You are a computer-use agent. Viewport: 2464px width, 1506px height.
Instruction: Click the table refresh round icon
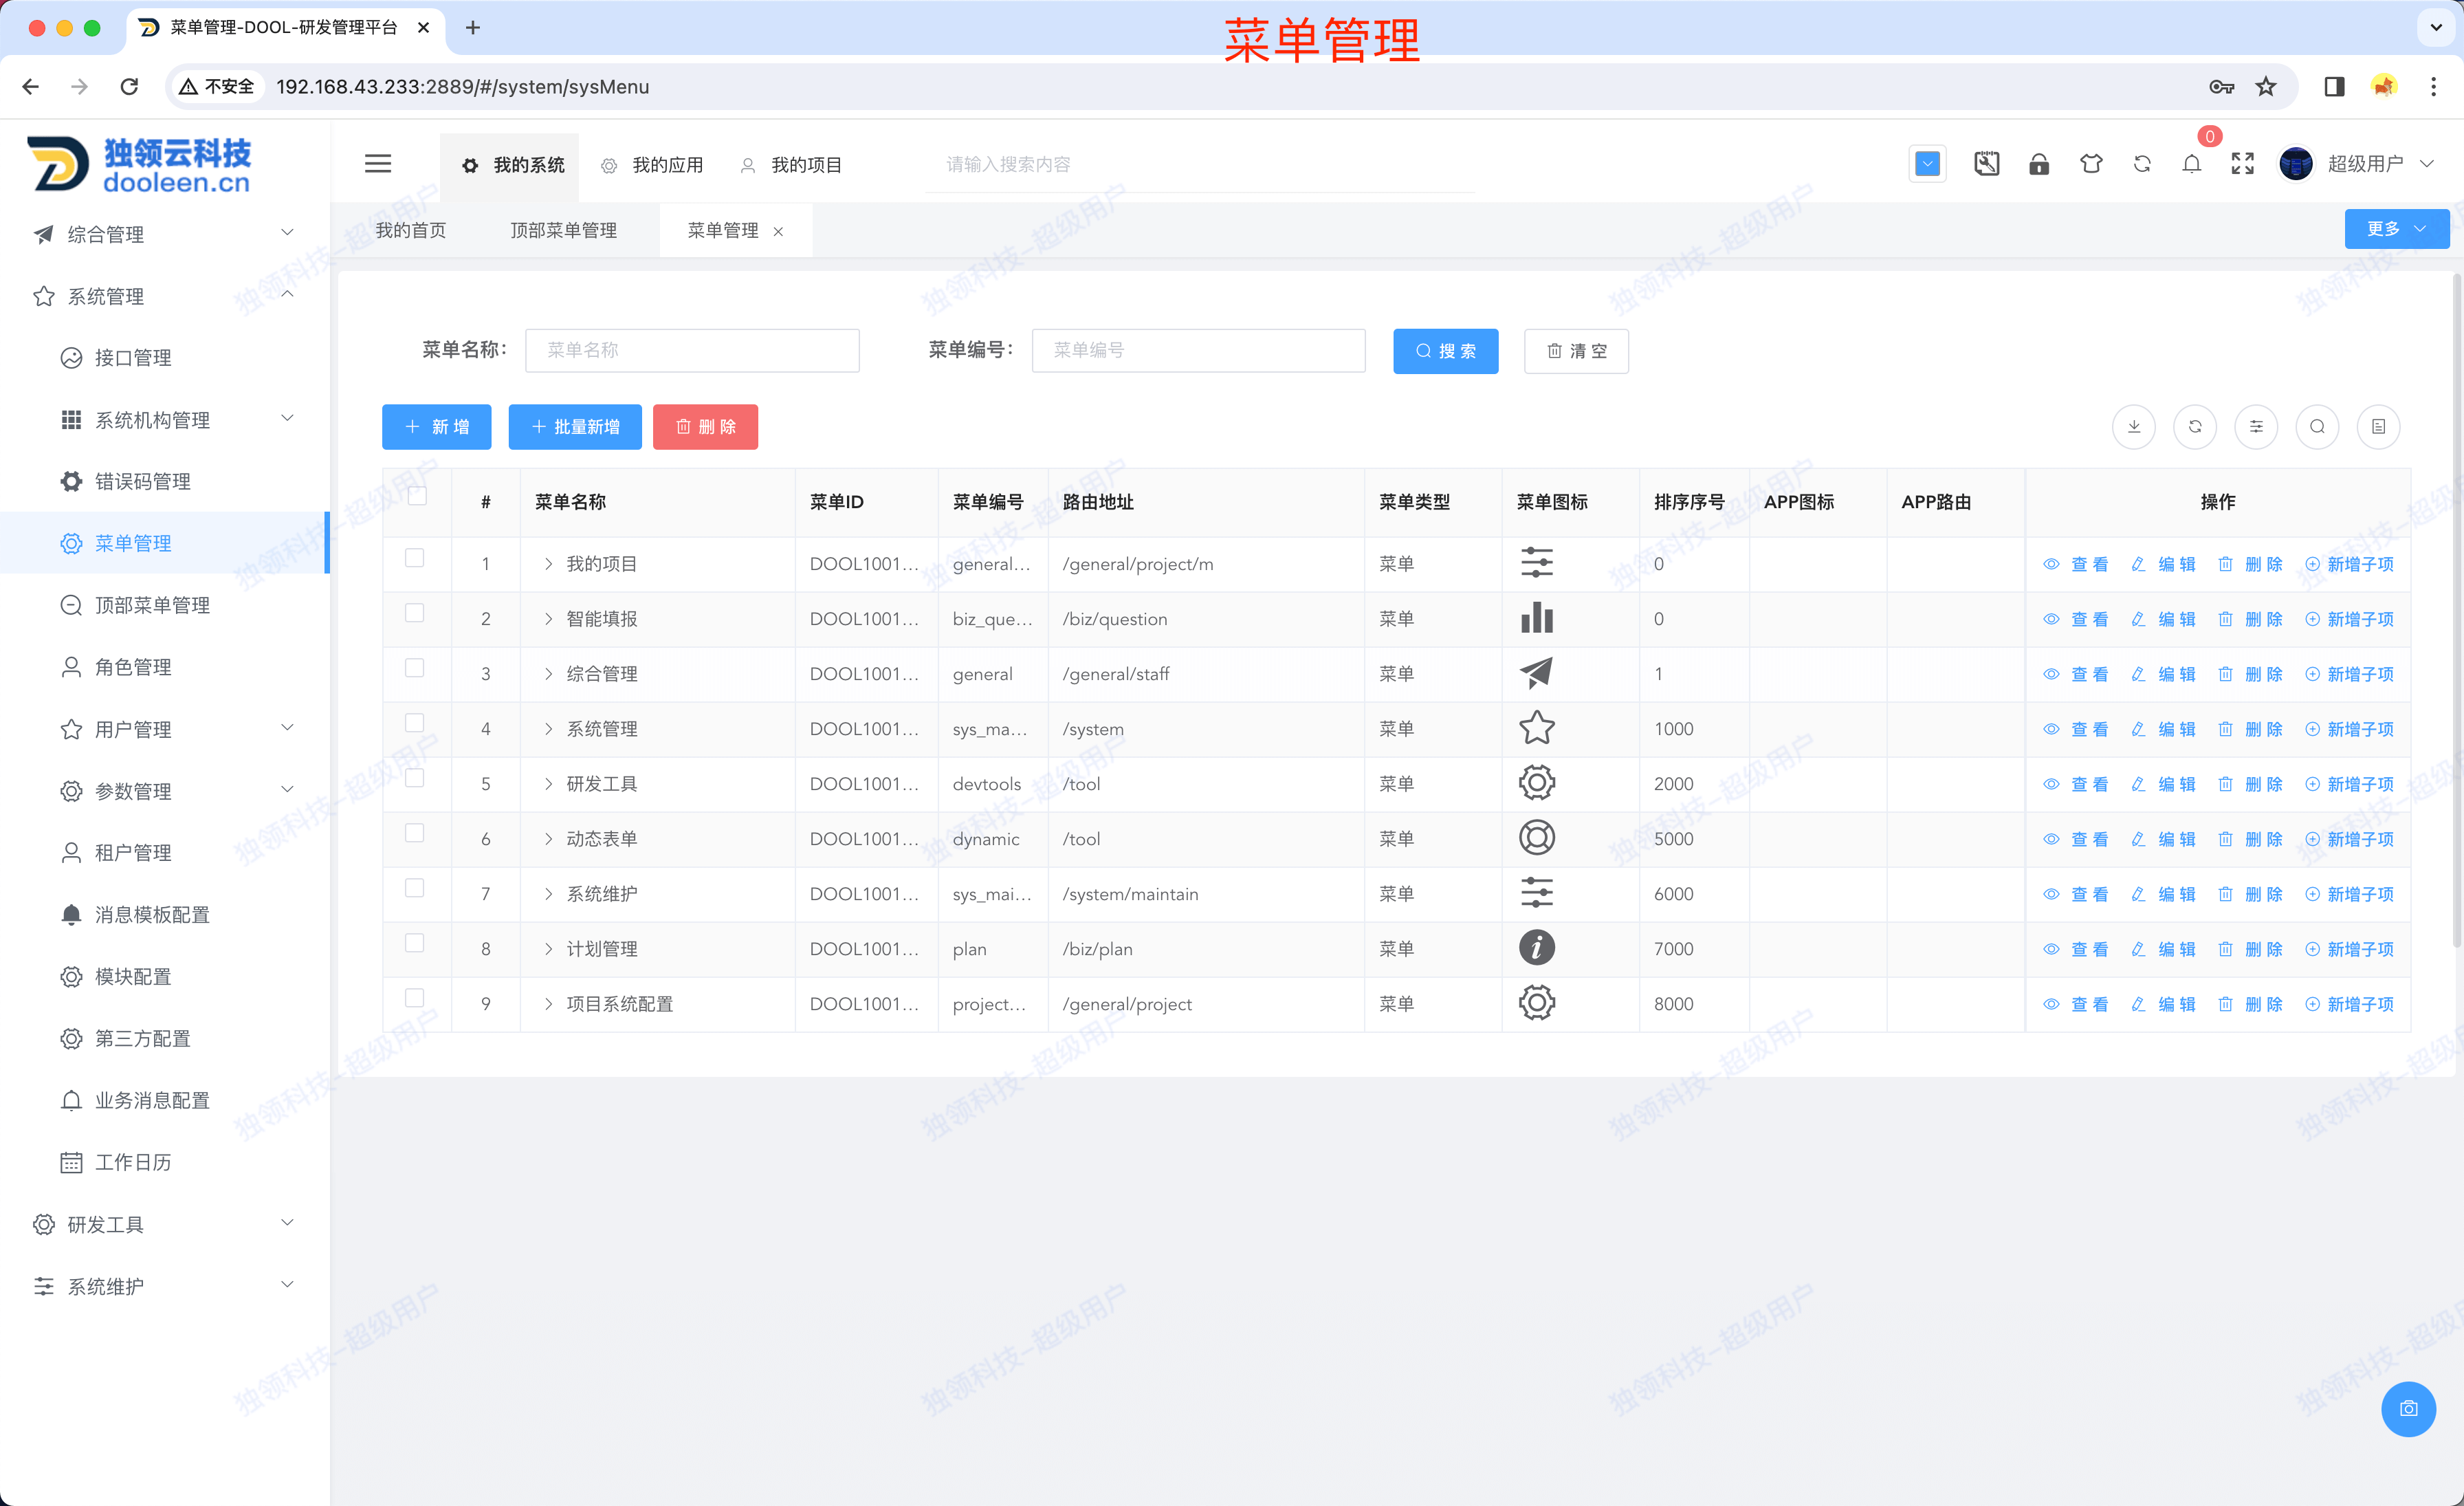(2195, 427)
